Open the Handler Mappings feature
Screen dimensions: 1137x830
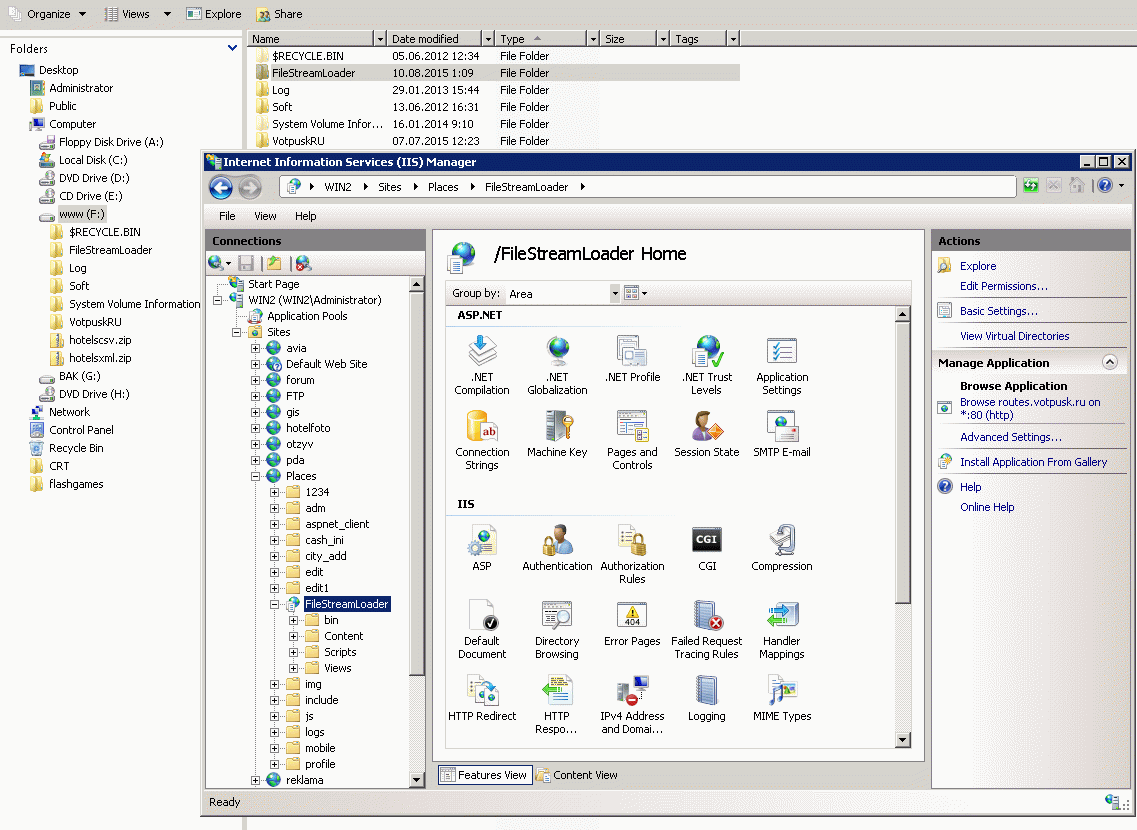click(782, 629)
